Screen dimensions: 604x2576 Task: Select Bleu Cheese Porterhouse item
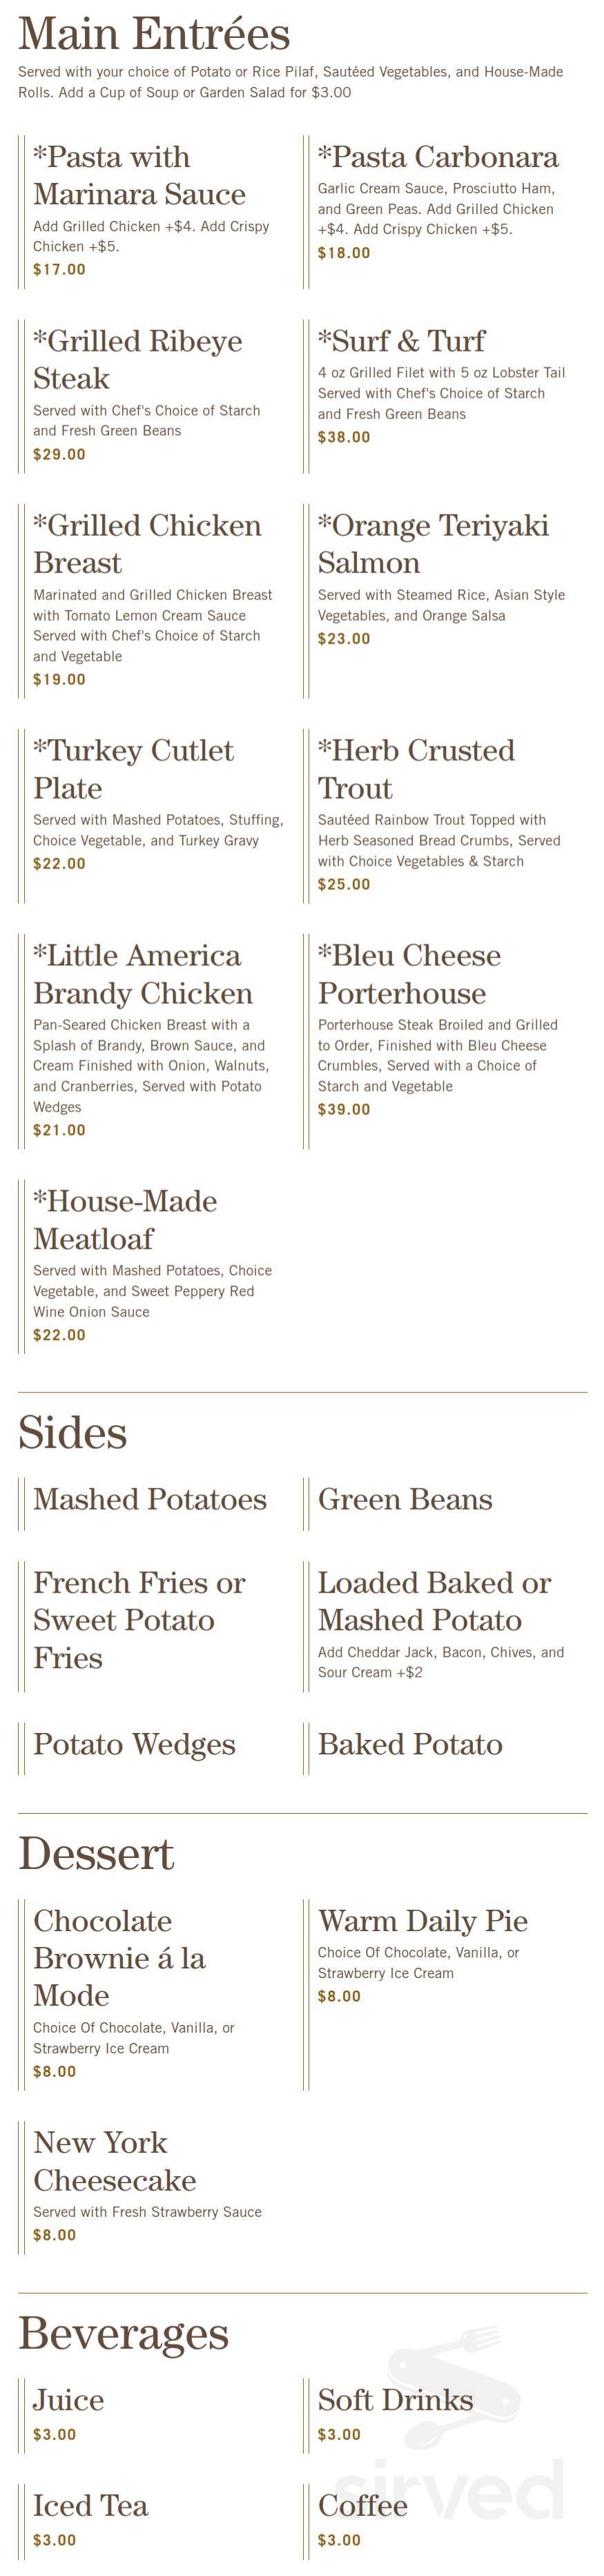409,974
